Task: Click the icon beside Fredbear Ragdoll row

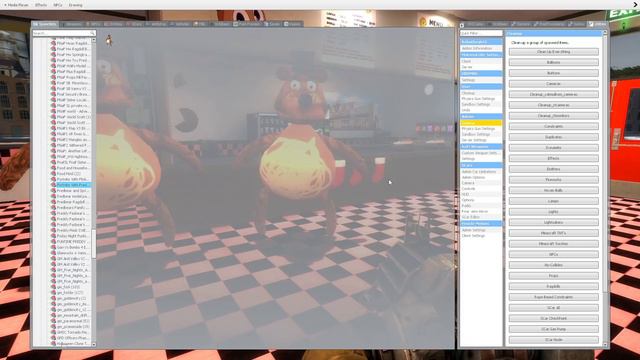Action: click(x=53, y=202)
